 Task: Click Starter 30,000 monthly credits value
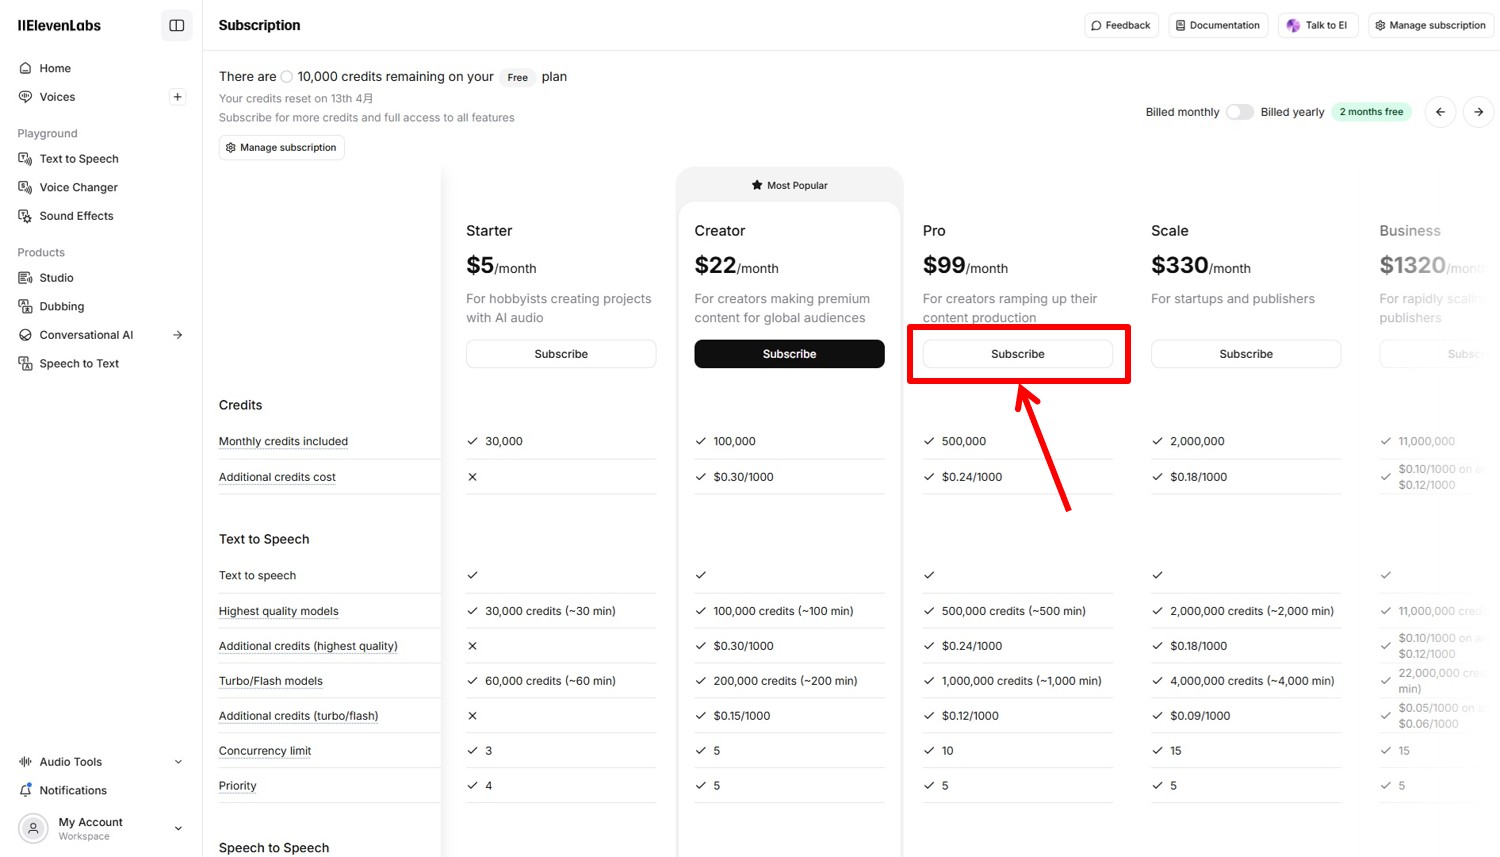pos(504,441)
